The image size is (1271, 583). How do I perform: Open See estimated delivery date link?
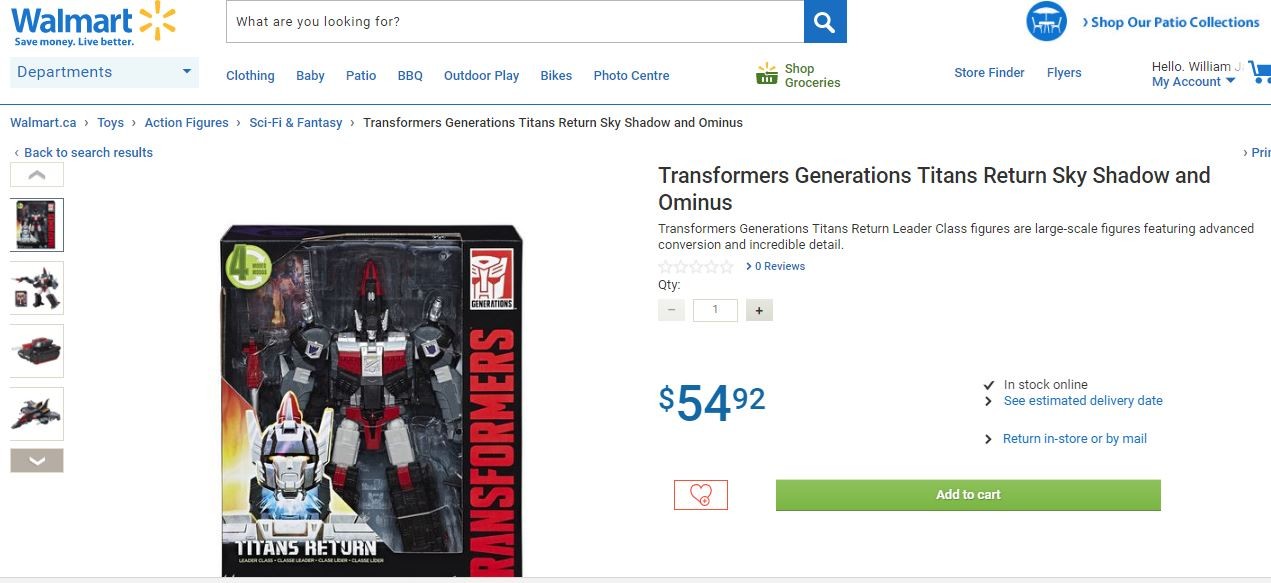pyautogui.click(x=1083, y=401)
